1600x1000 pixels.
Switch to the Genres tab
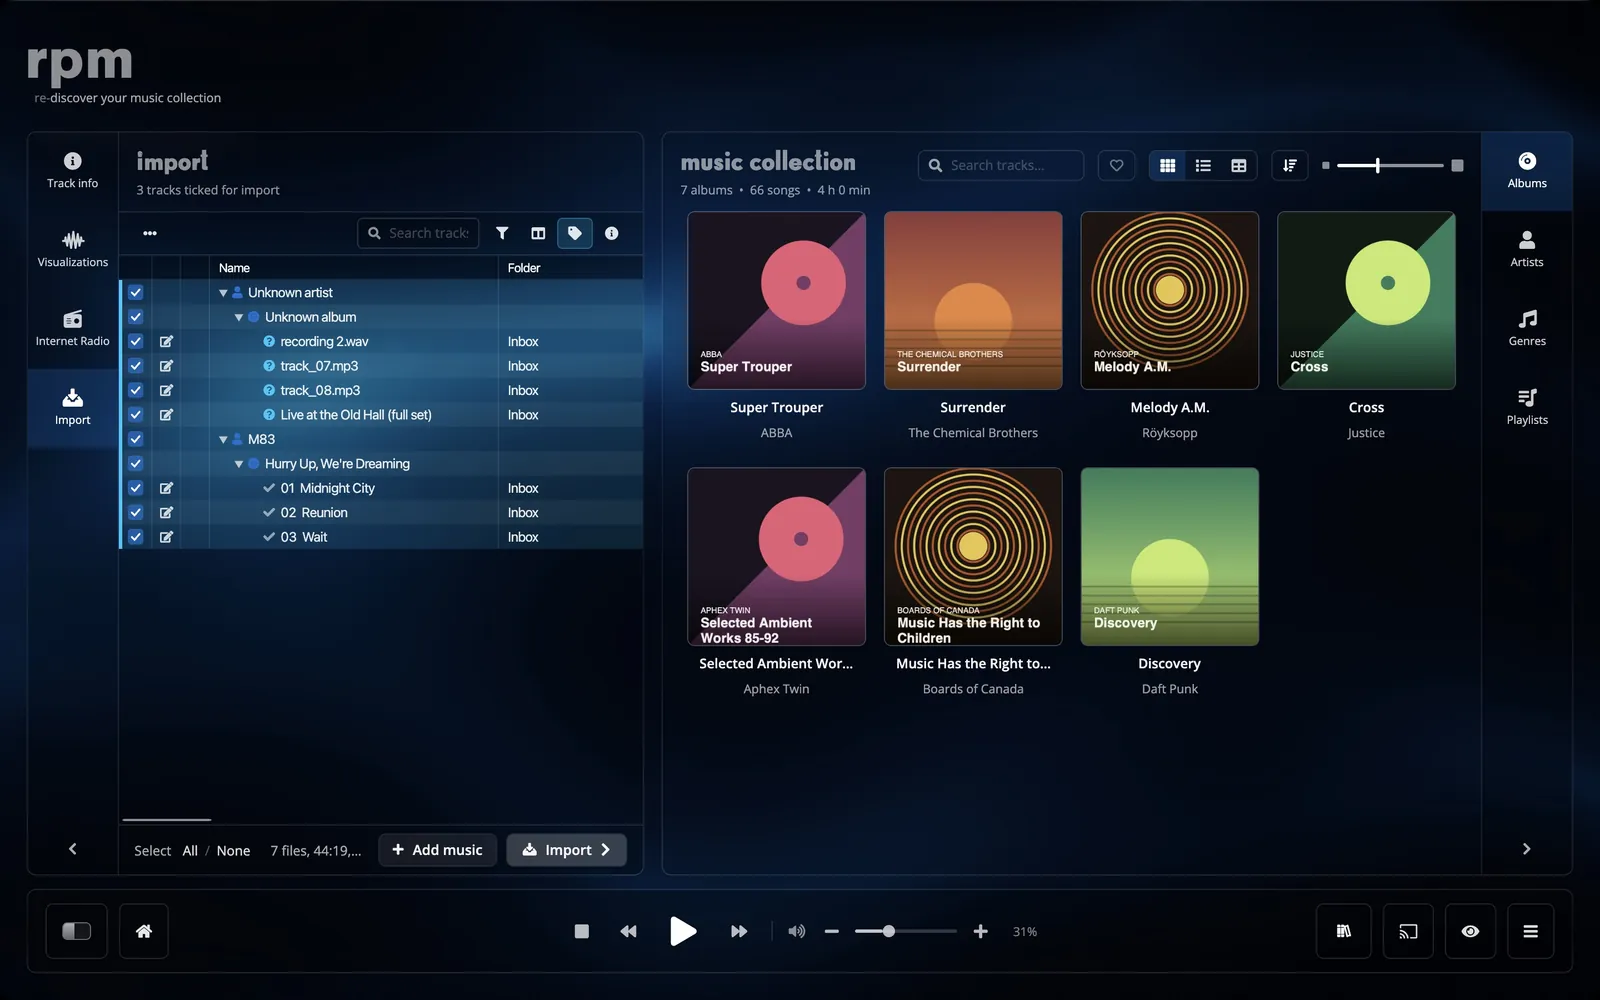(x=1527, y=329)
